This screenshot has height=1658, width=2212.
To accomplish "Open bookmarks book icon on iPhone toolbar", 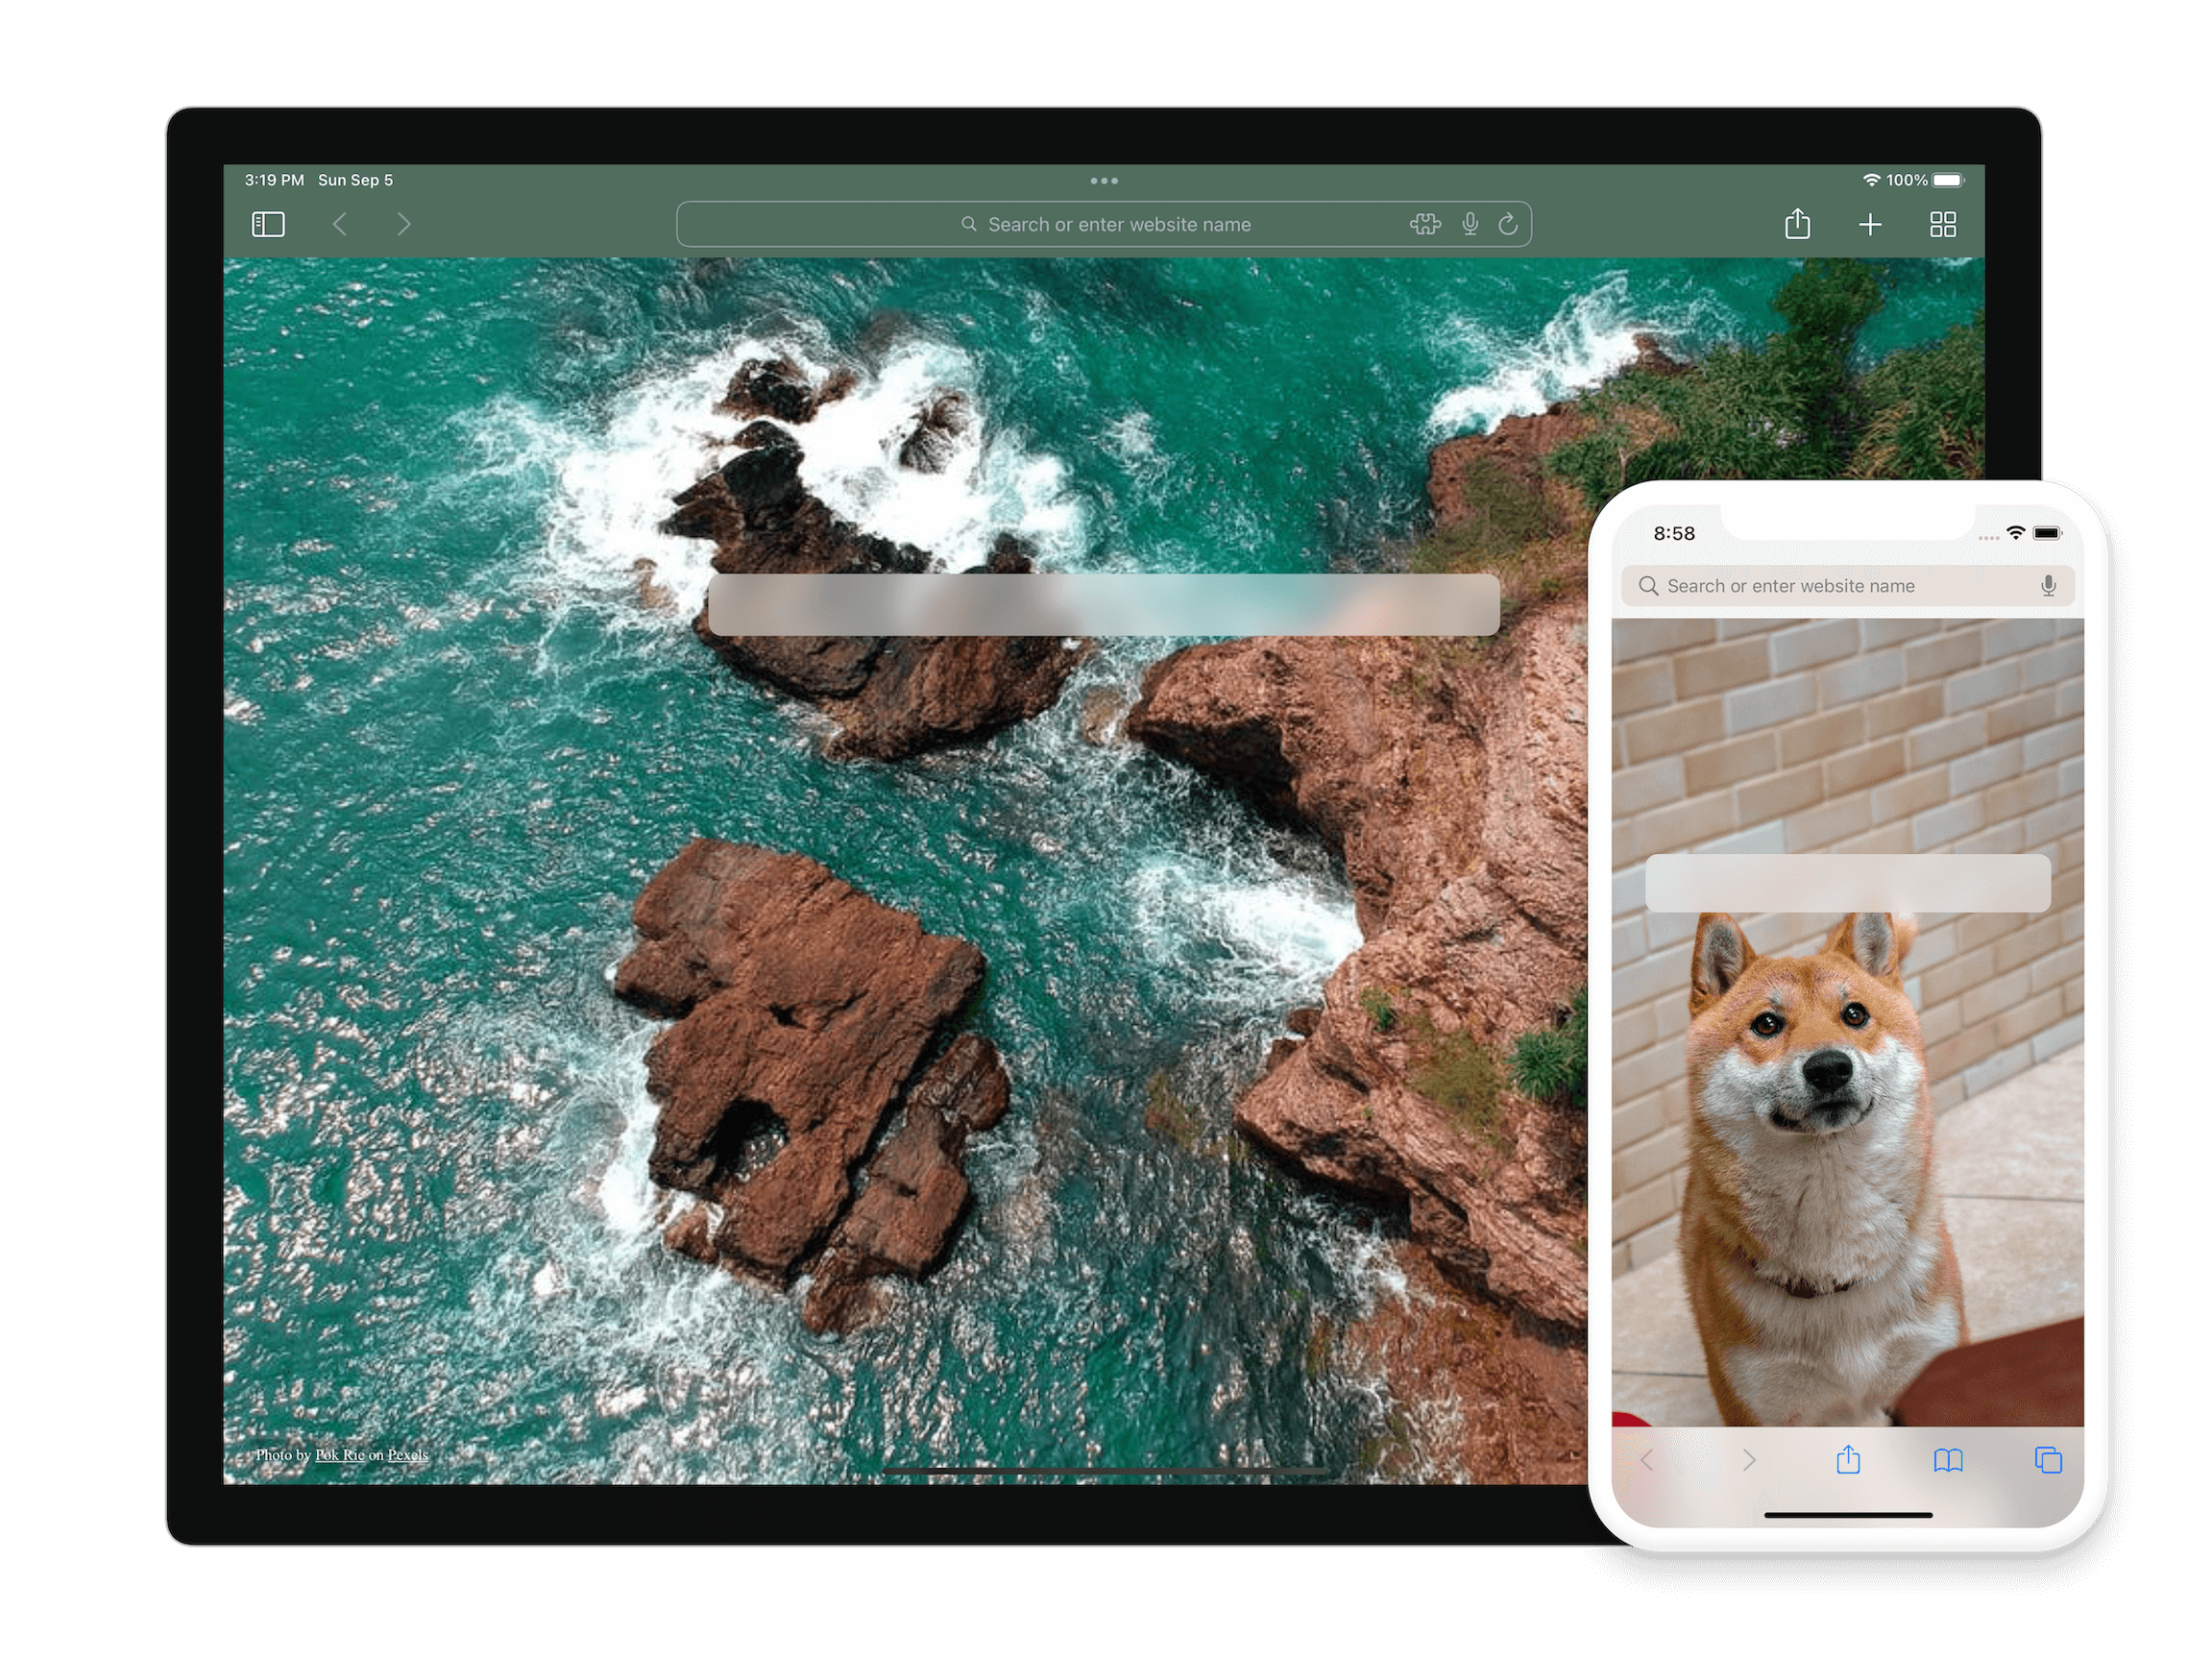I will click(x=1948, y=1461).
